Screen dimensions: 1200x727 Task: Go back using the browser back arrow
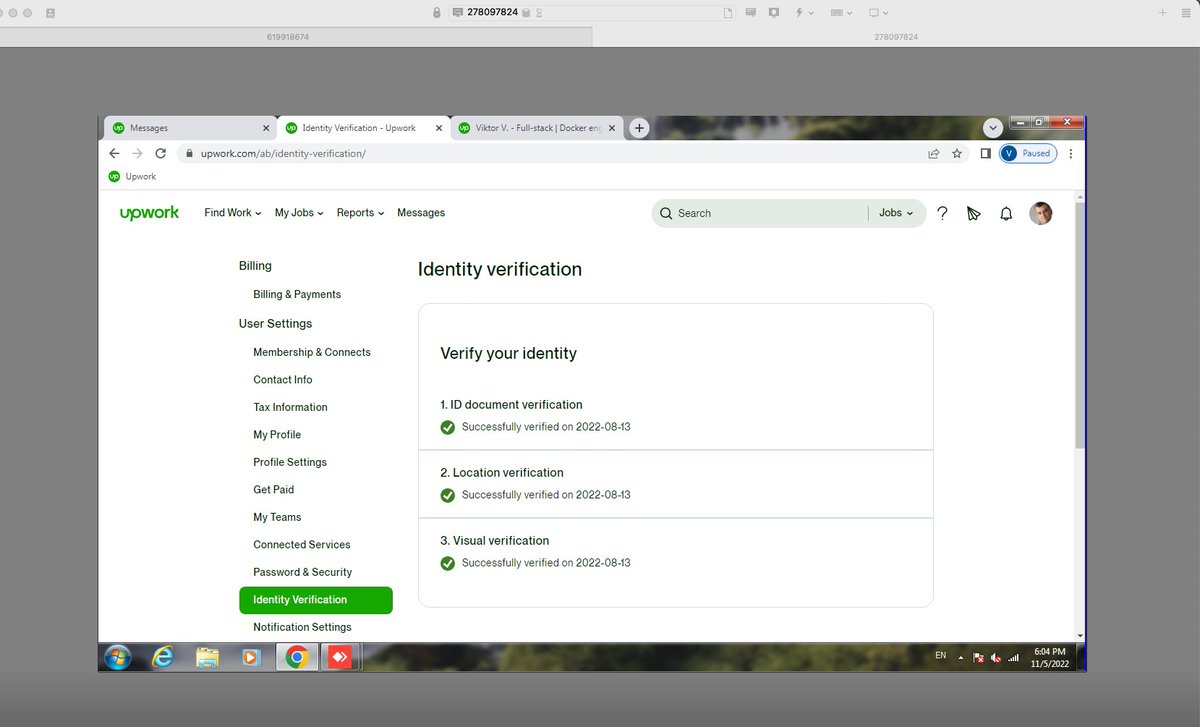point(114,154)
